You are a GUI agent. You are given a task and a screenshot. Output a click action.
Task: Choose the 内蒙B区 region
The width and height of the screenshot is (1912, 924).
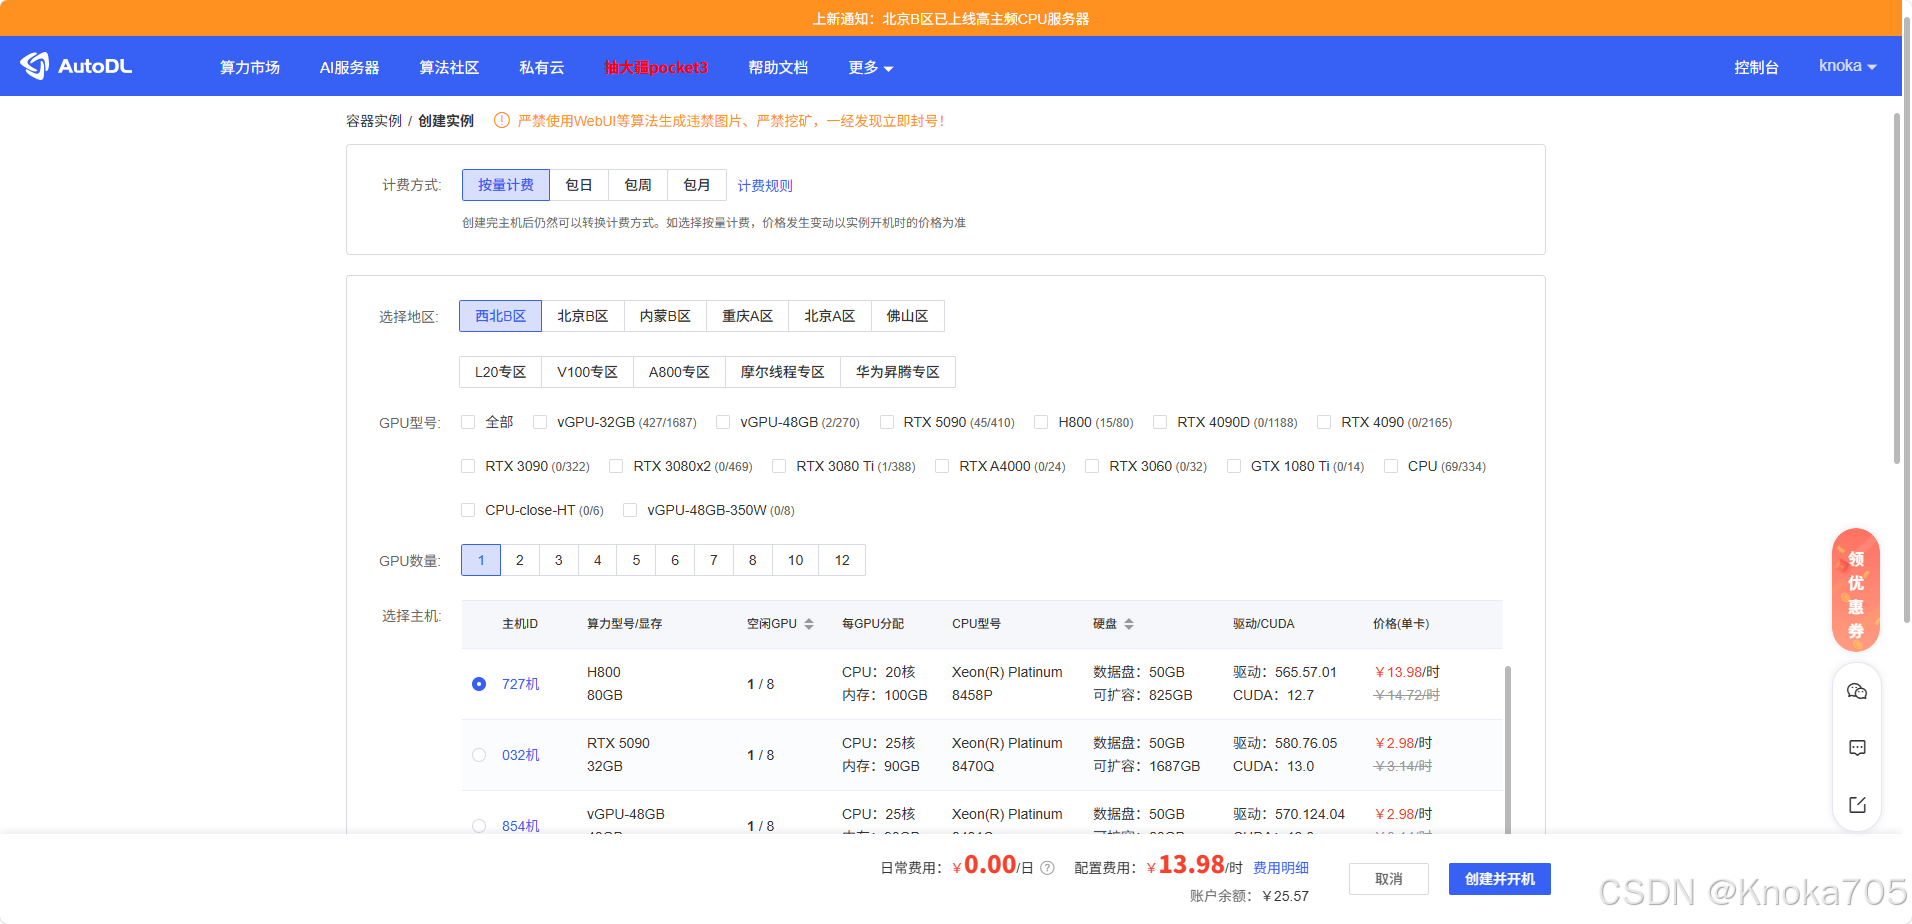[x=666, y=316]
